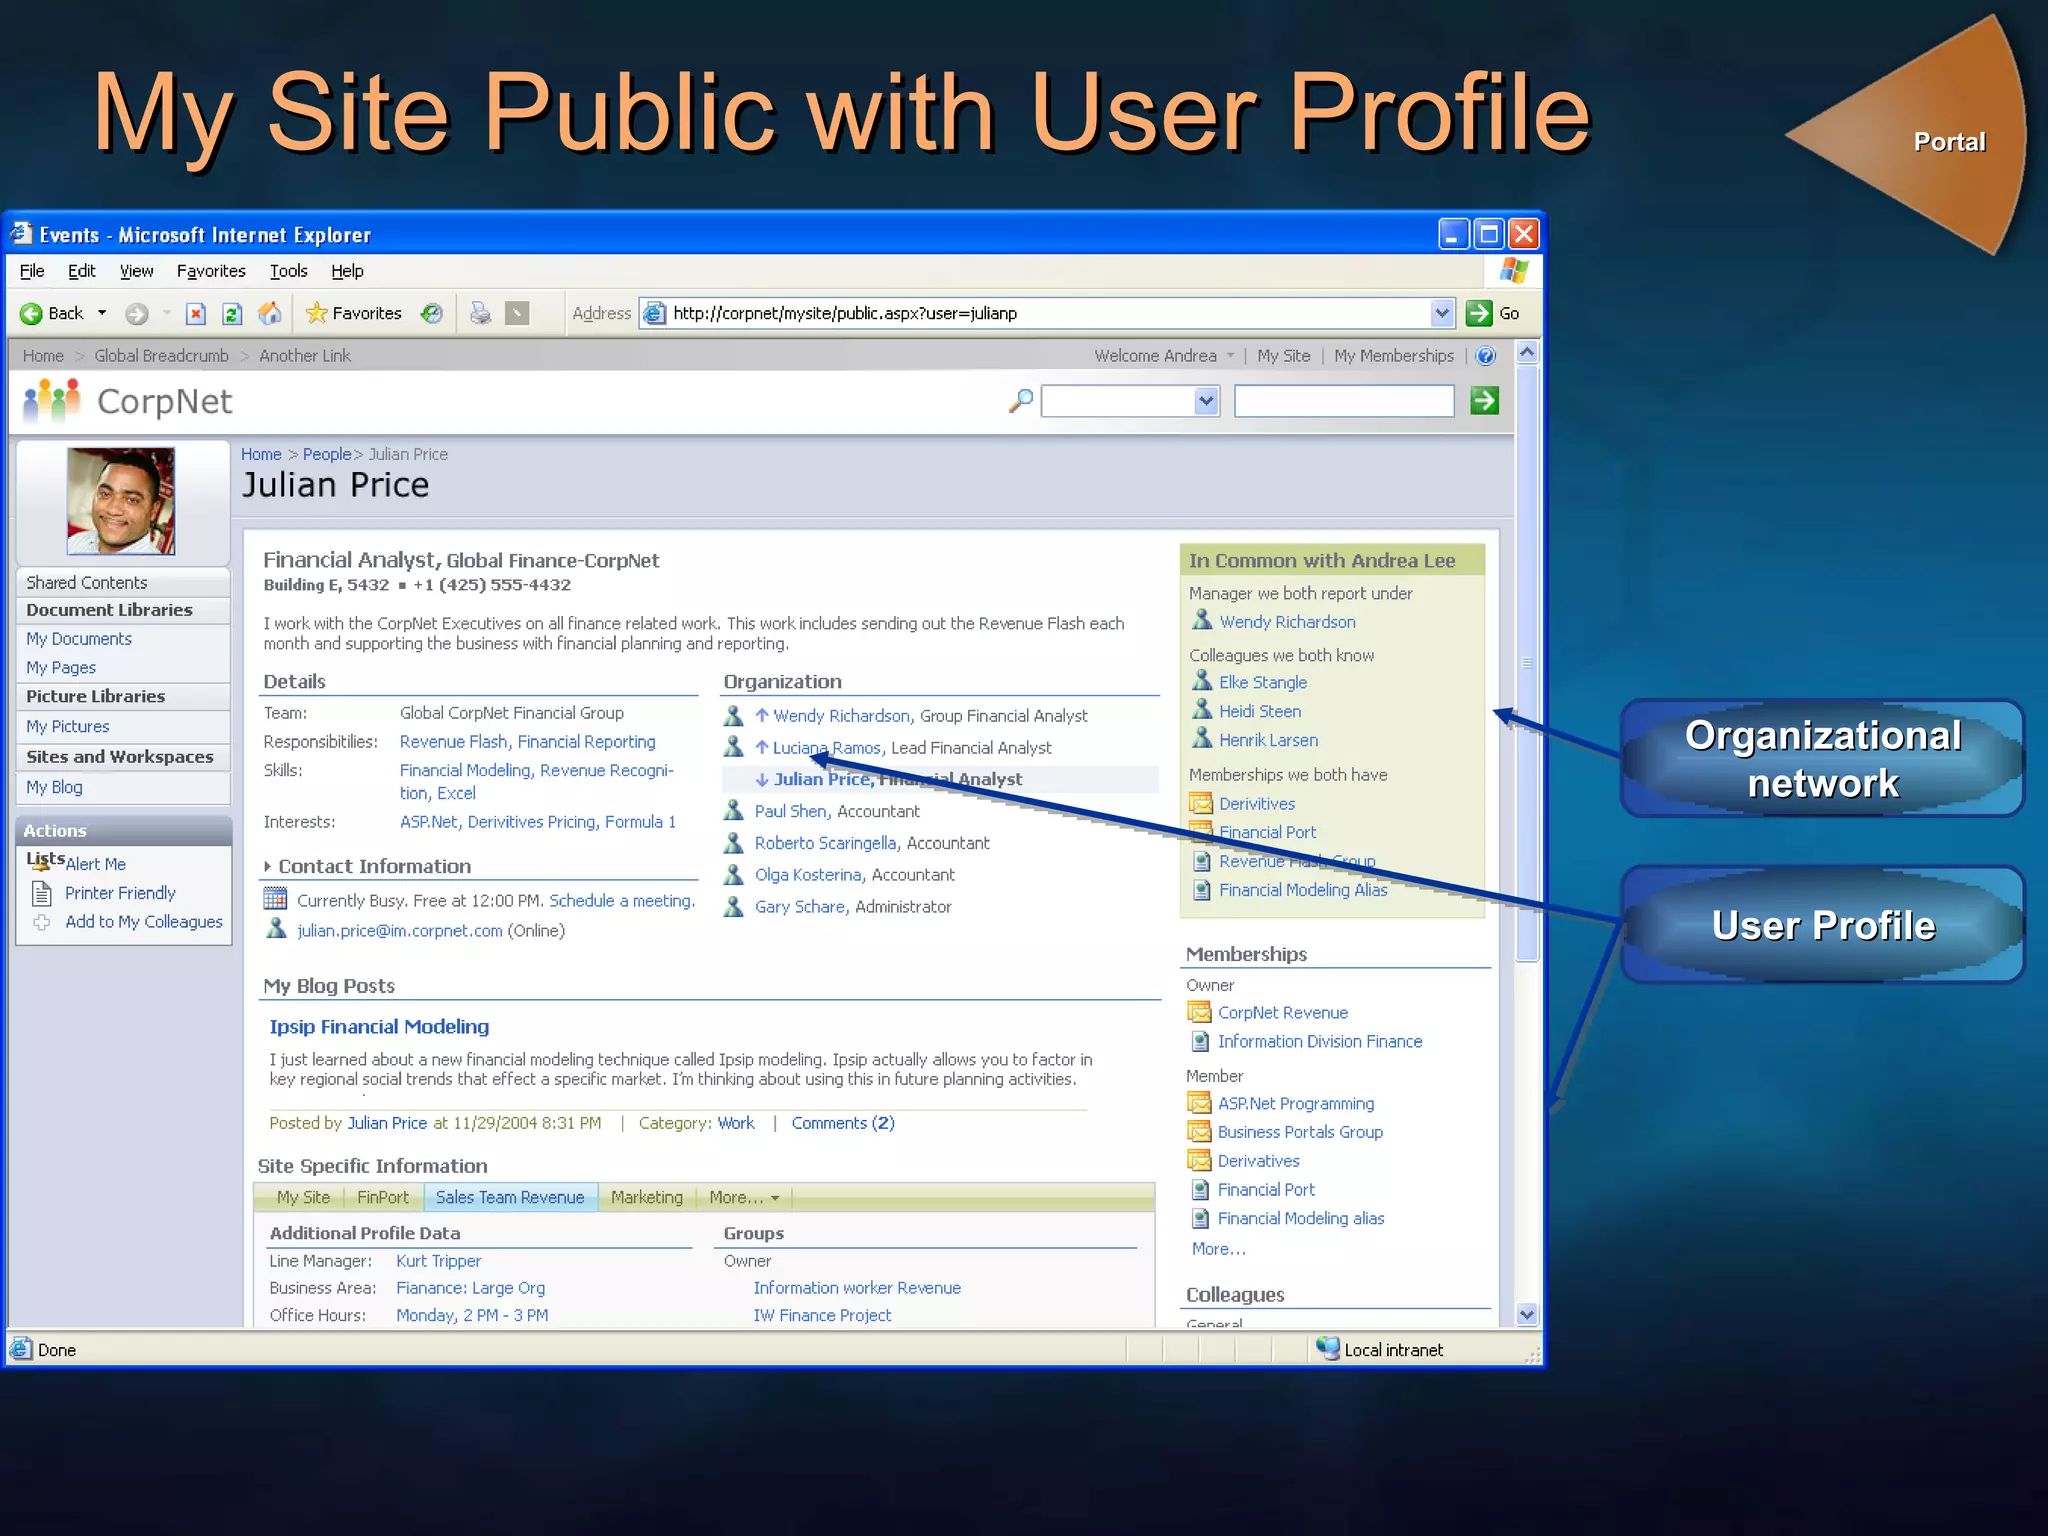Click the CorpNet people logo
Screen dimensions: 2048x1536
tap(52, 401)
